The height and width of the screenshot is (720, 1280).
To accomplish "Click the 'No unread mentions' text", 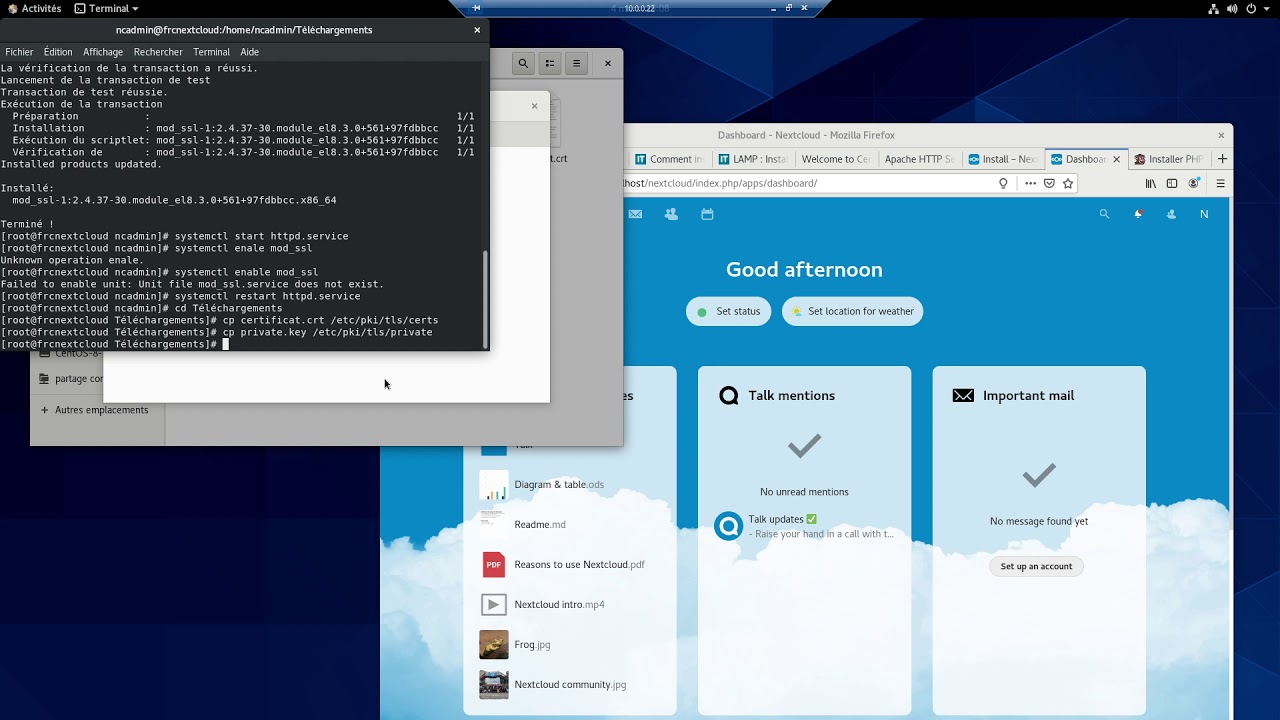I will [x=804, y=492].
